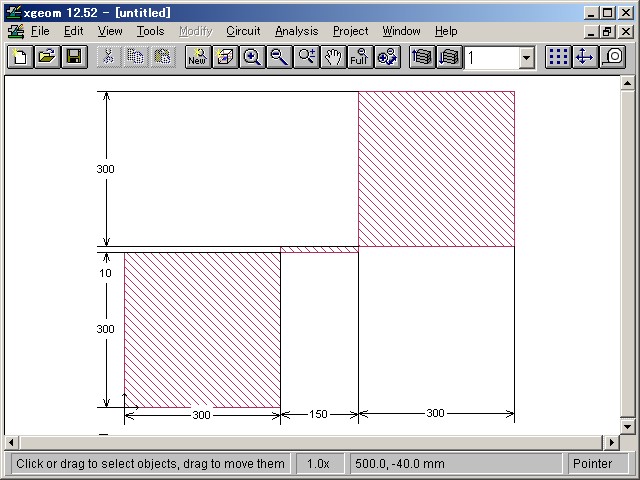The width and height of the screenshot is (640, 480).
Task: Open the Analysis menu
Action: [296, 31]
